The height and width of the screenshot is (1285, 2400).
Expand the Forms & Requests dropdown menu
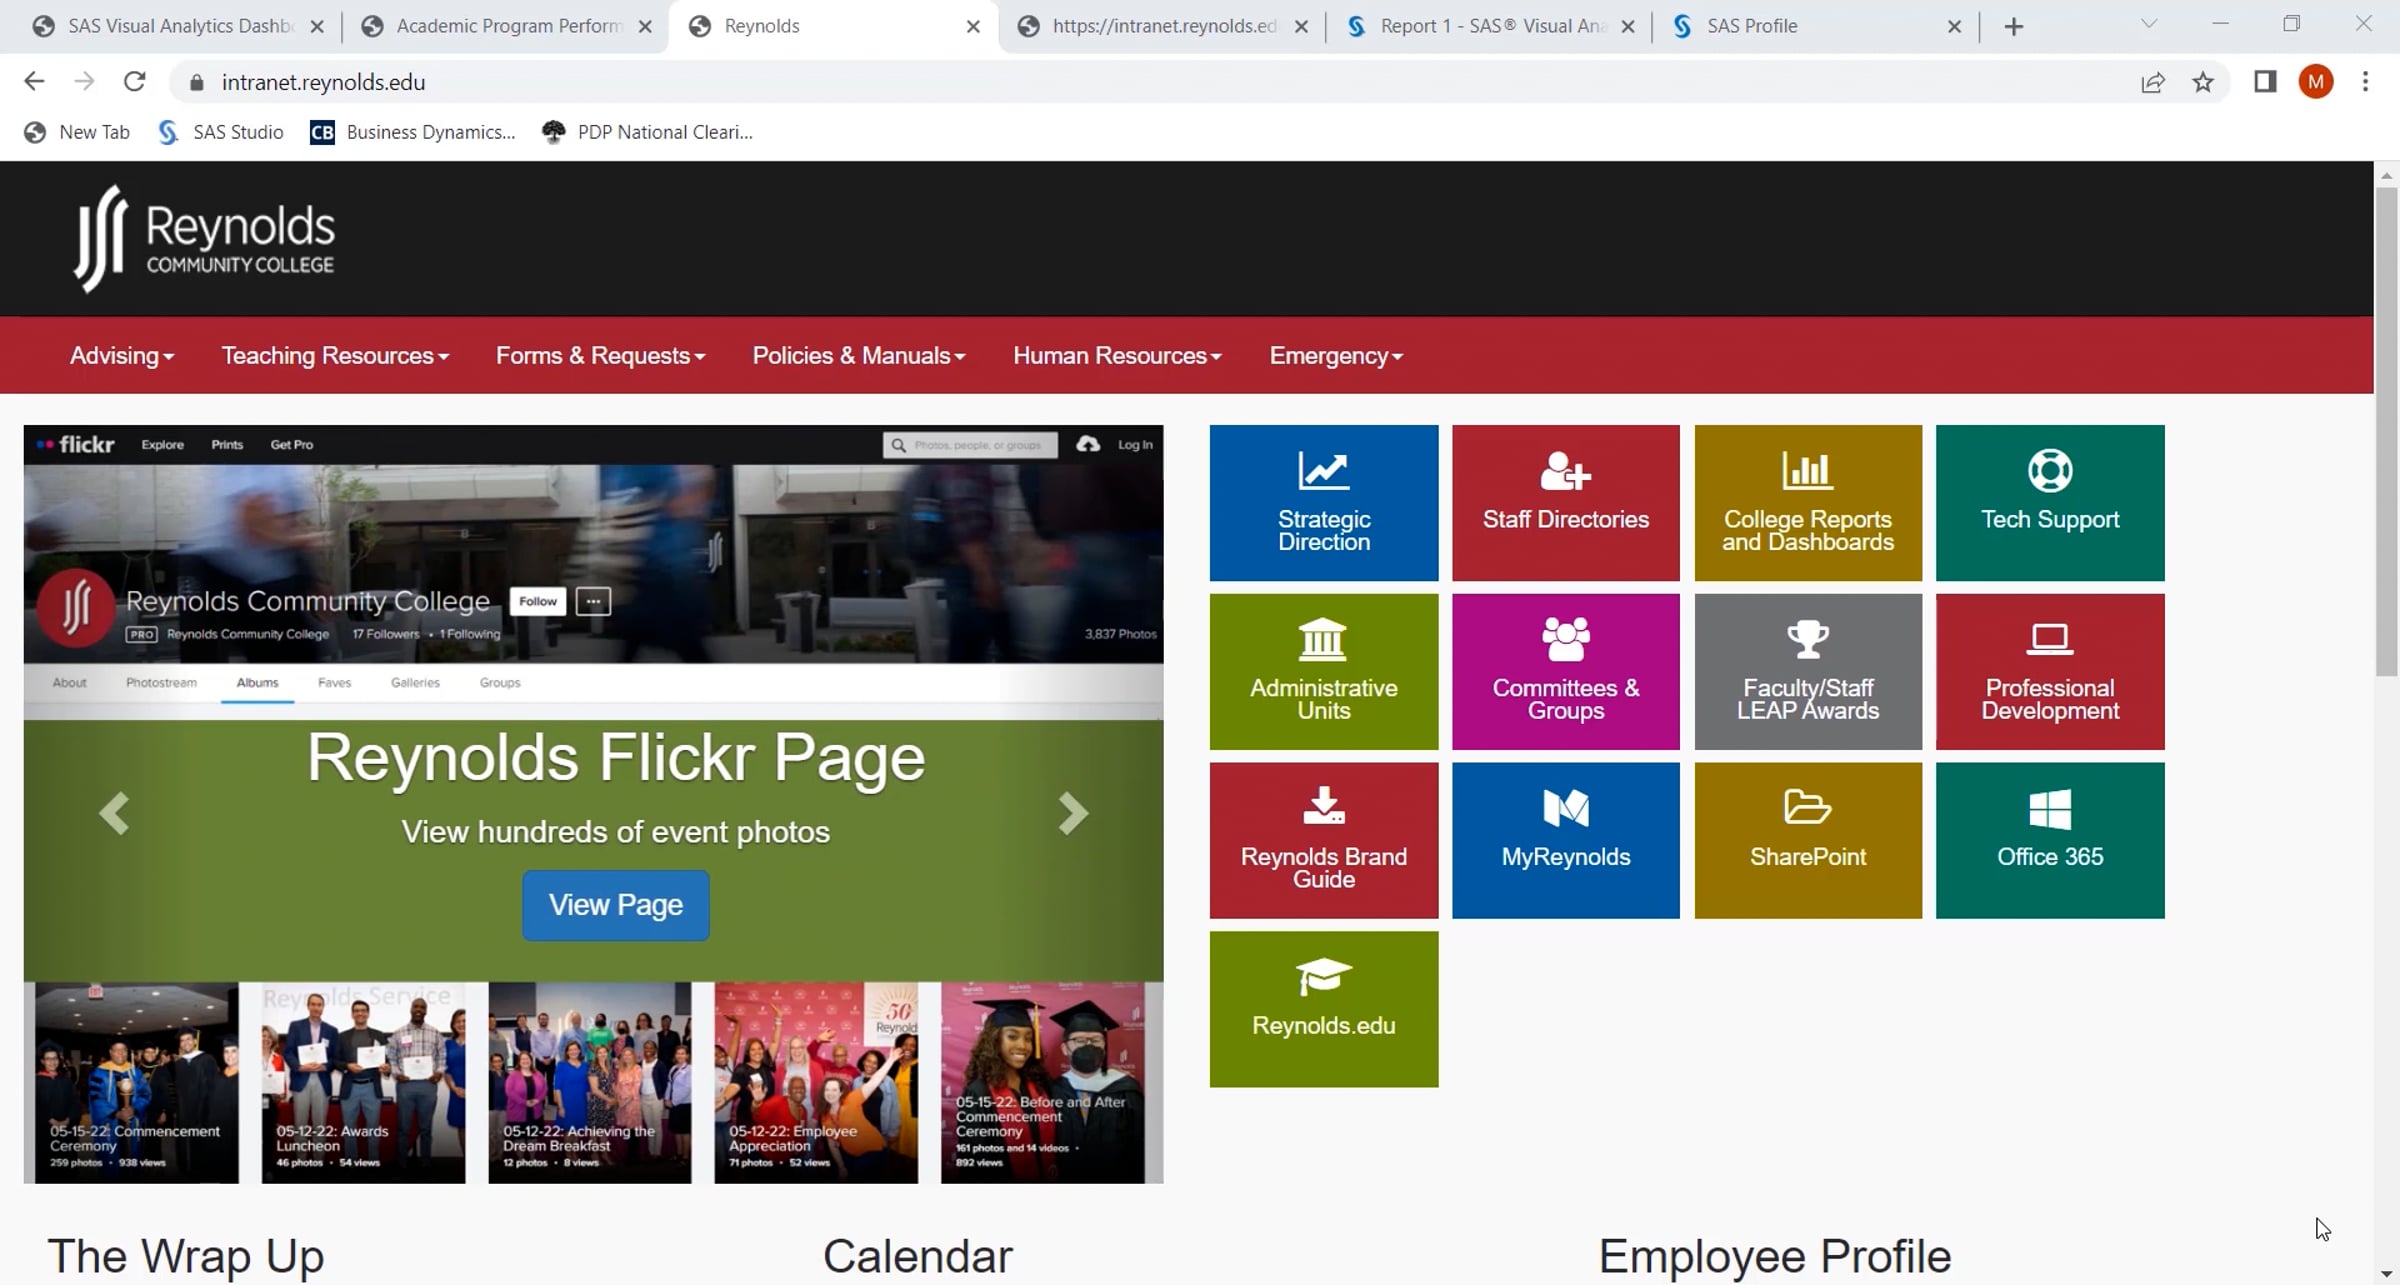tap(601, 356)
